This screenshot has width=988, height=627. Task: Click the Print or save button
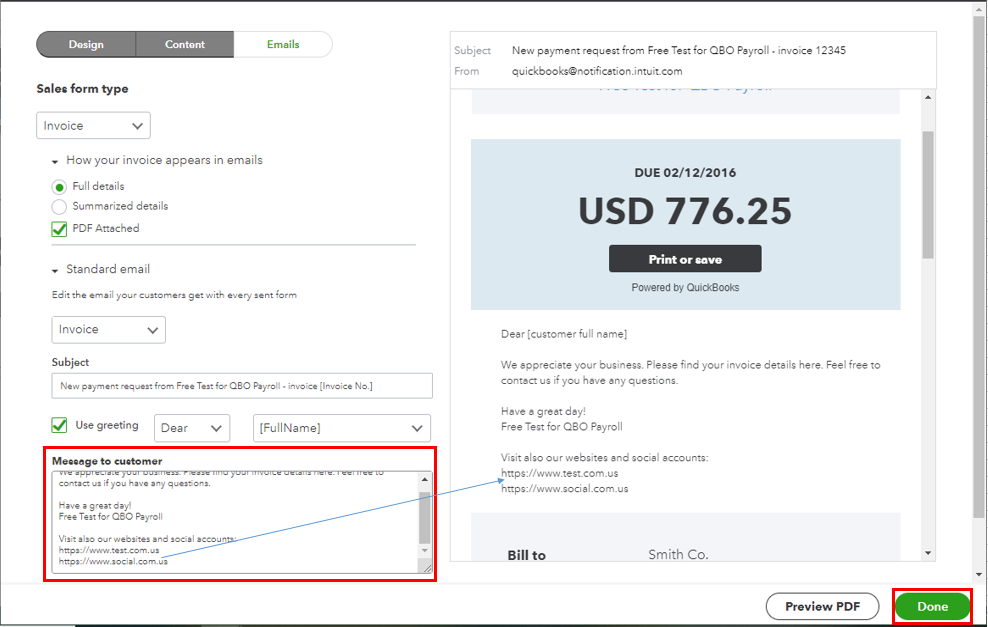684,258
